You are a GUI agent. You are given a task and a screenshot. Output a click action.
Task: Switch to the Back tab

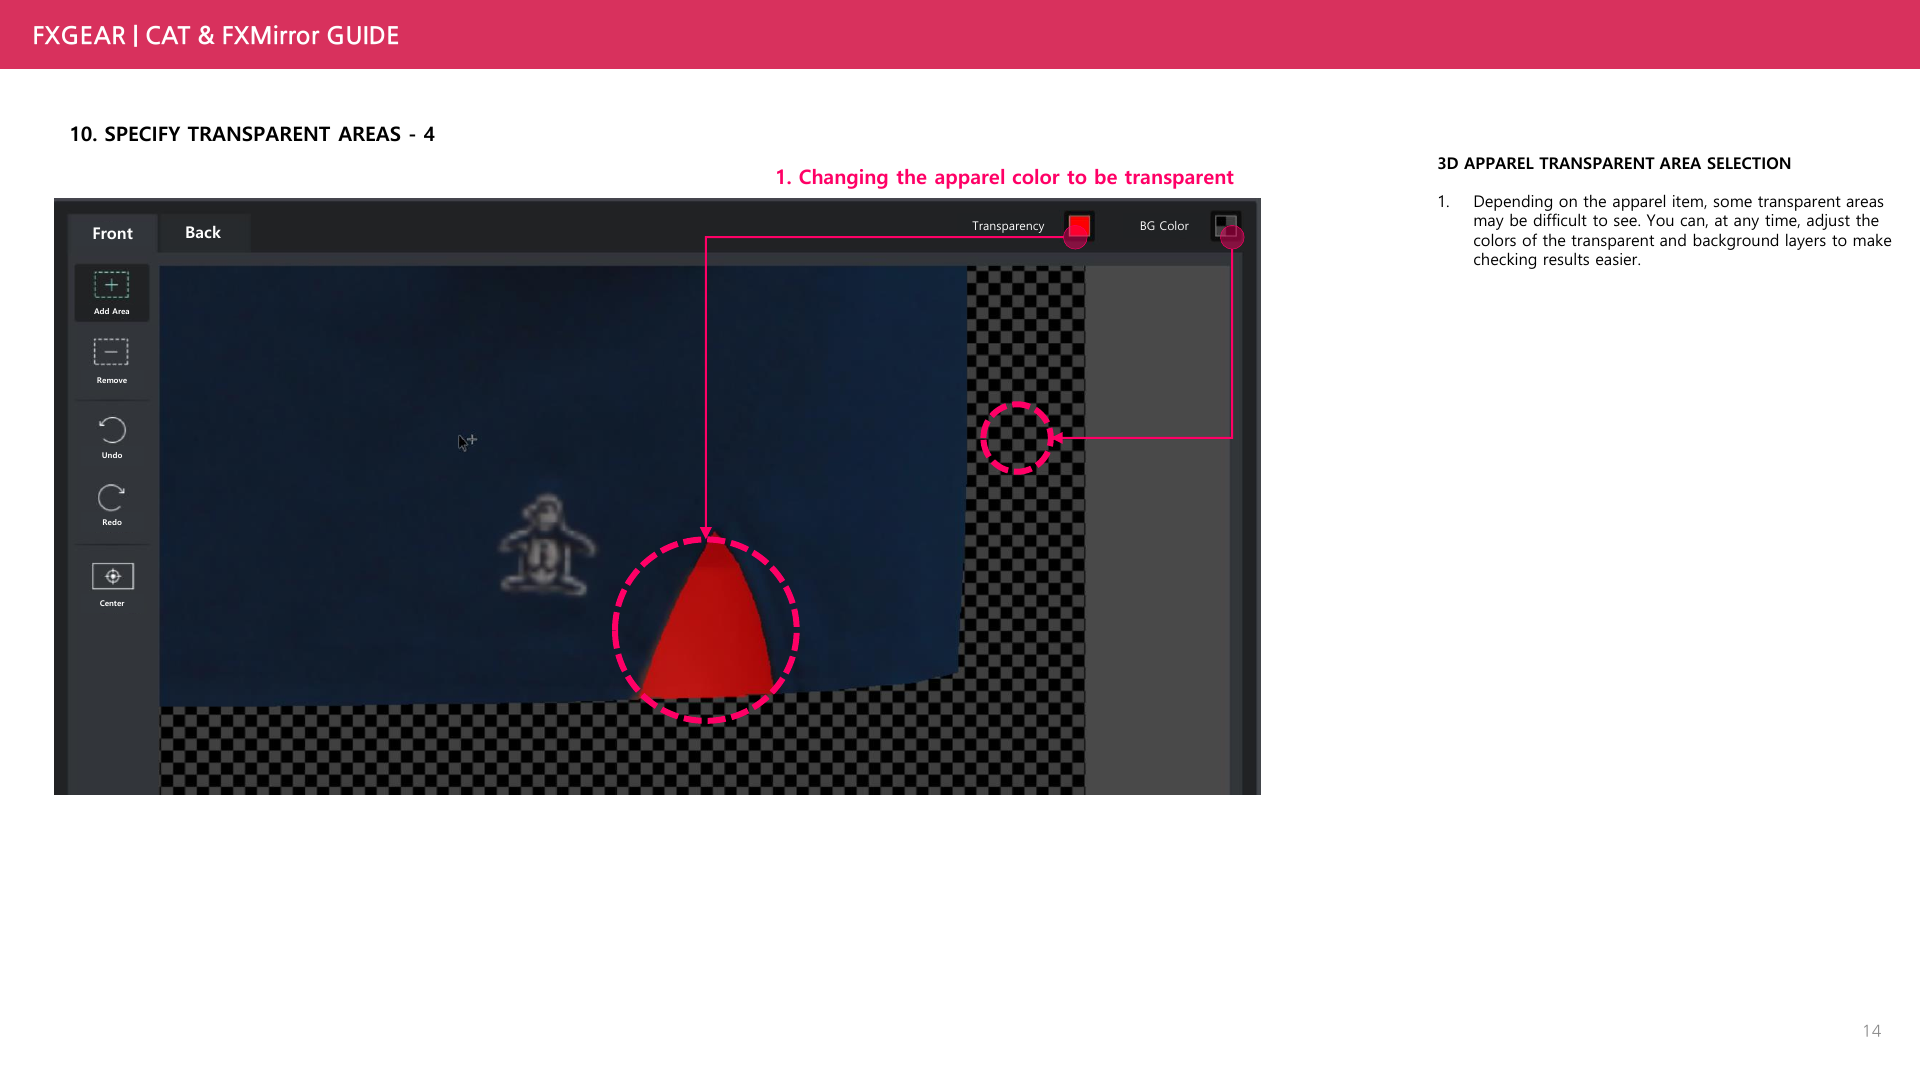click(x=203, y=233)
